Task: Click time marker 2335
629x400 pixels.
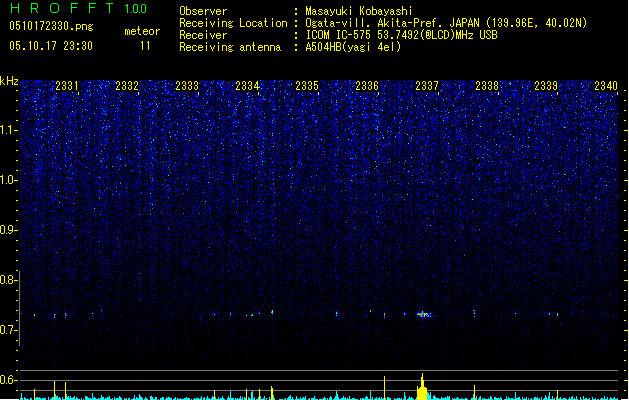Action: tap(307, 86)
